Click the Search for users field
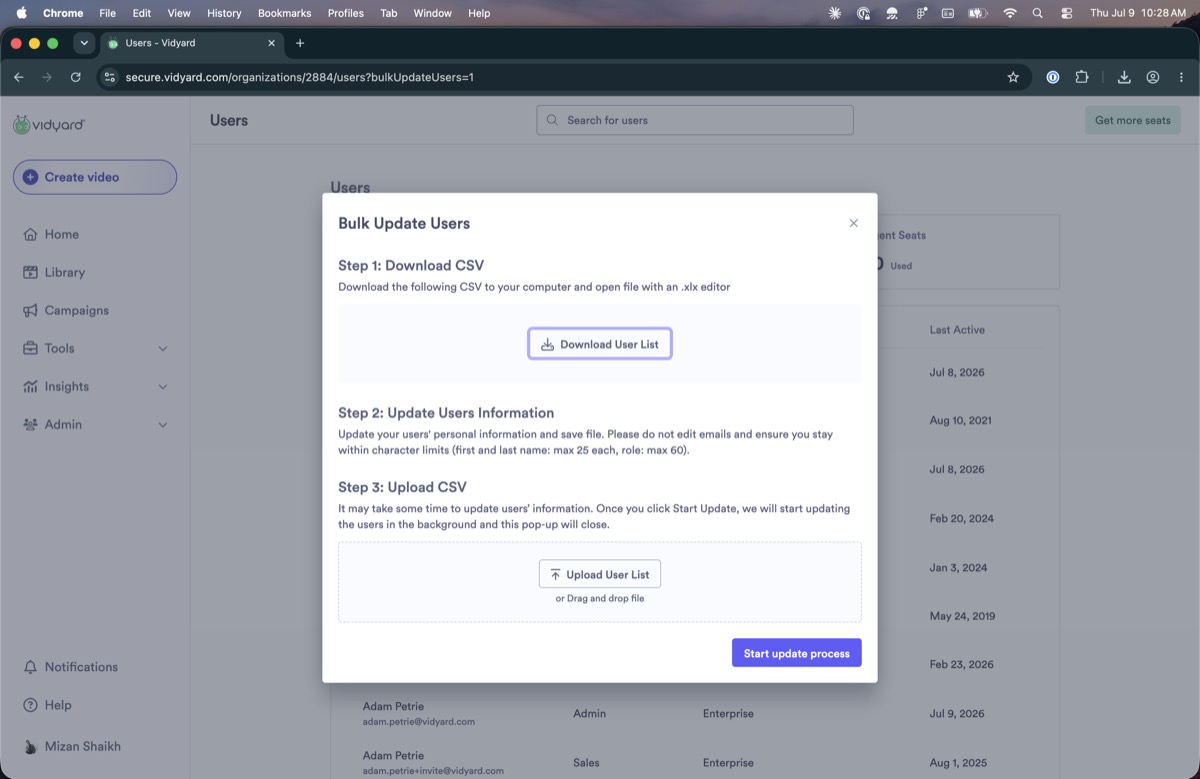Viewport: 1200px width, 779px height. (x=695, y=120)
